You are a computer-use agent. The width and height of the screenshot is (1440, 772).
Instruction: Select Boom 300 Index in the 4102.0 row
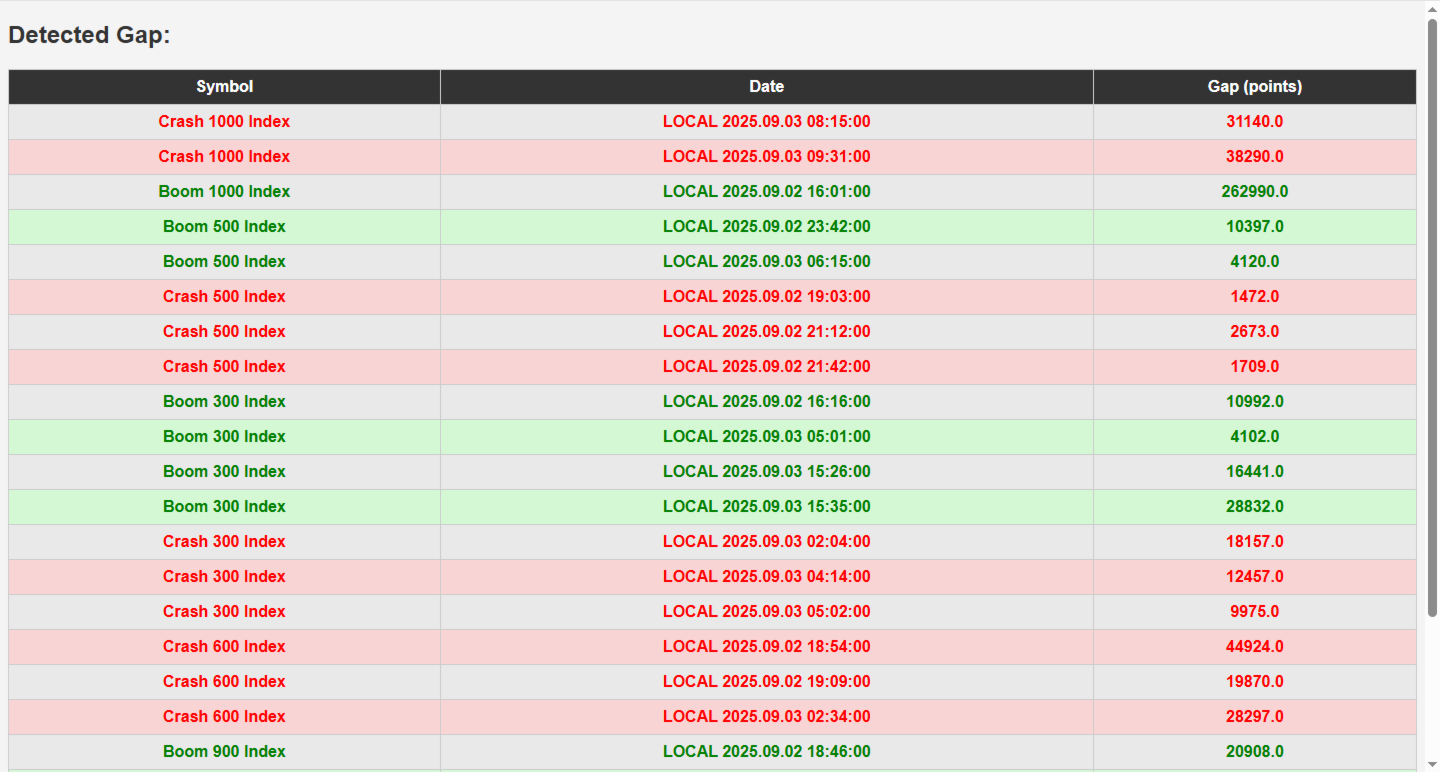(224, 437)
